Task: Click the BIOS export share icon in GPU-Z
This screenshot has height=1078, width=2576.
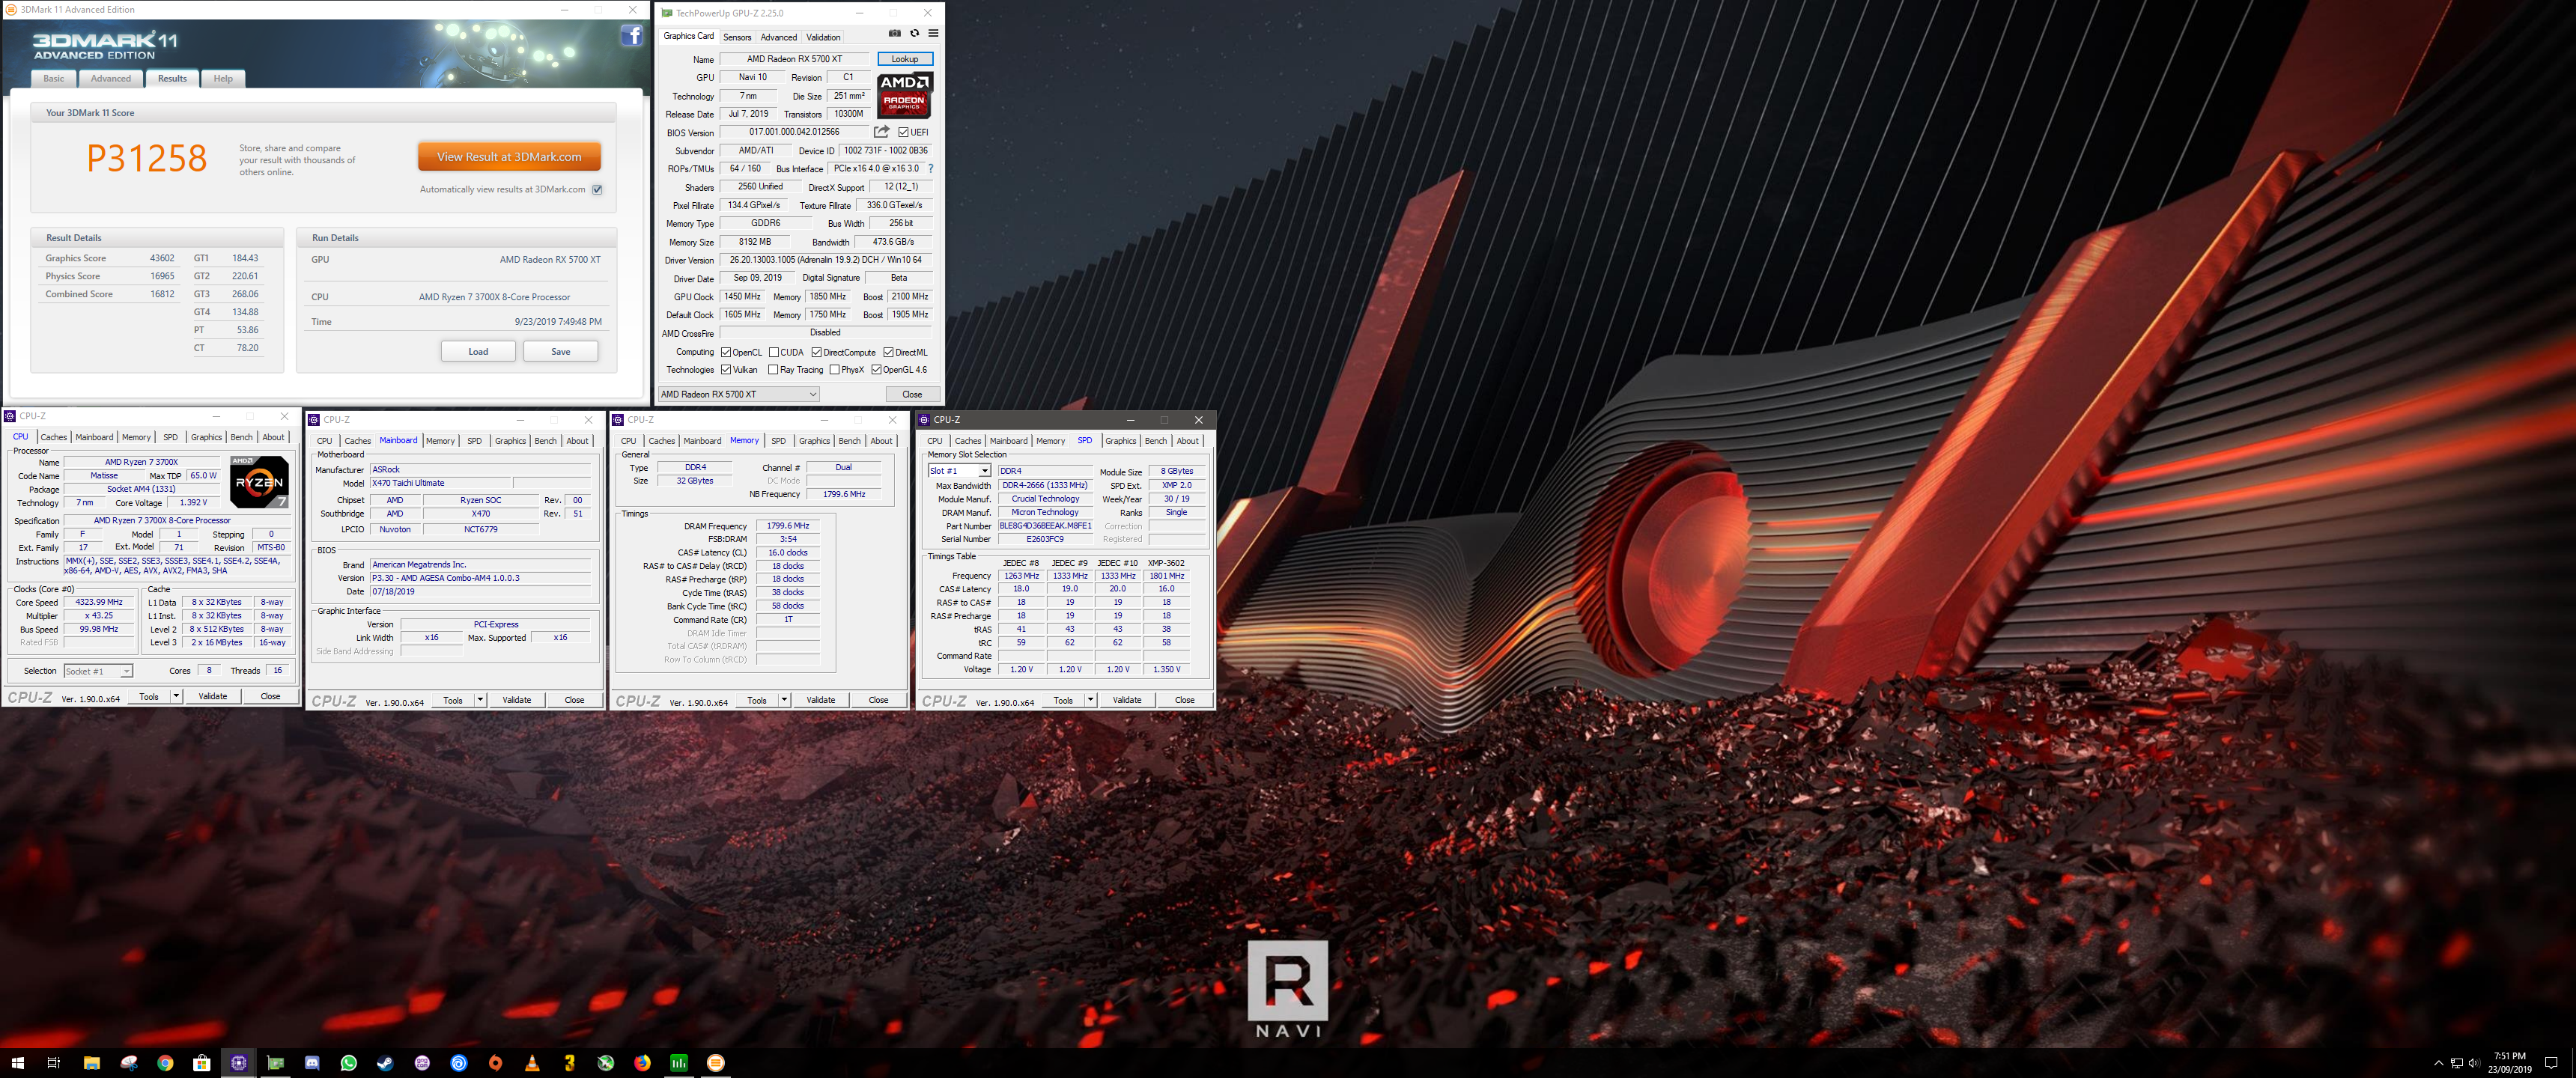Action: pos(881,132)
